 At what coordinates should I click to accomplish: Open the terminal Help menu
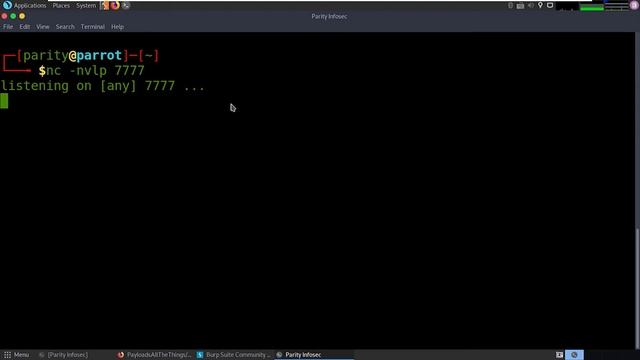117,27
